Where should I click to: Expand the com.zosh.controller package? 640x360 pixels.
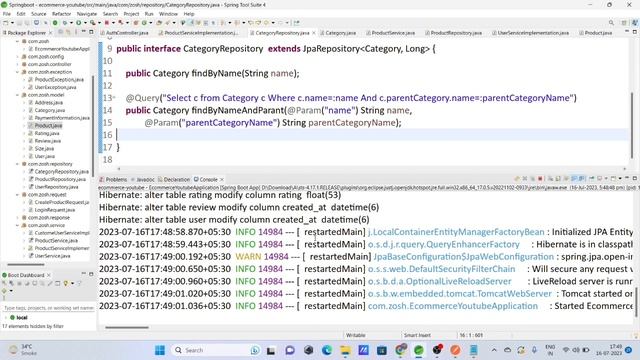coord(18,64)
